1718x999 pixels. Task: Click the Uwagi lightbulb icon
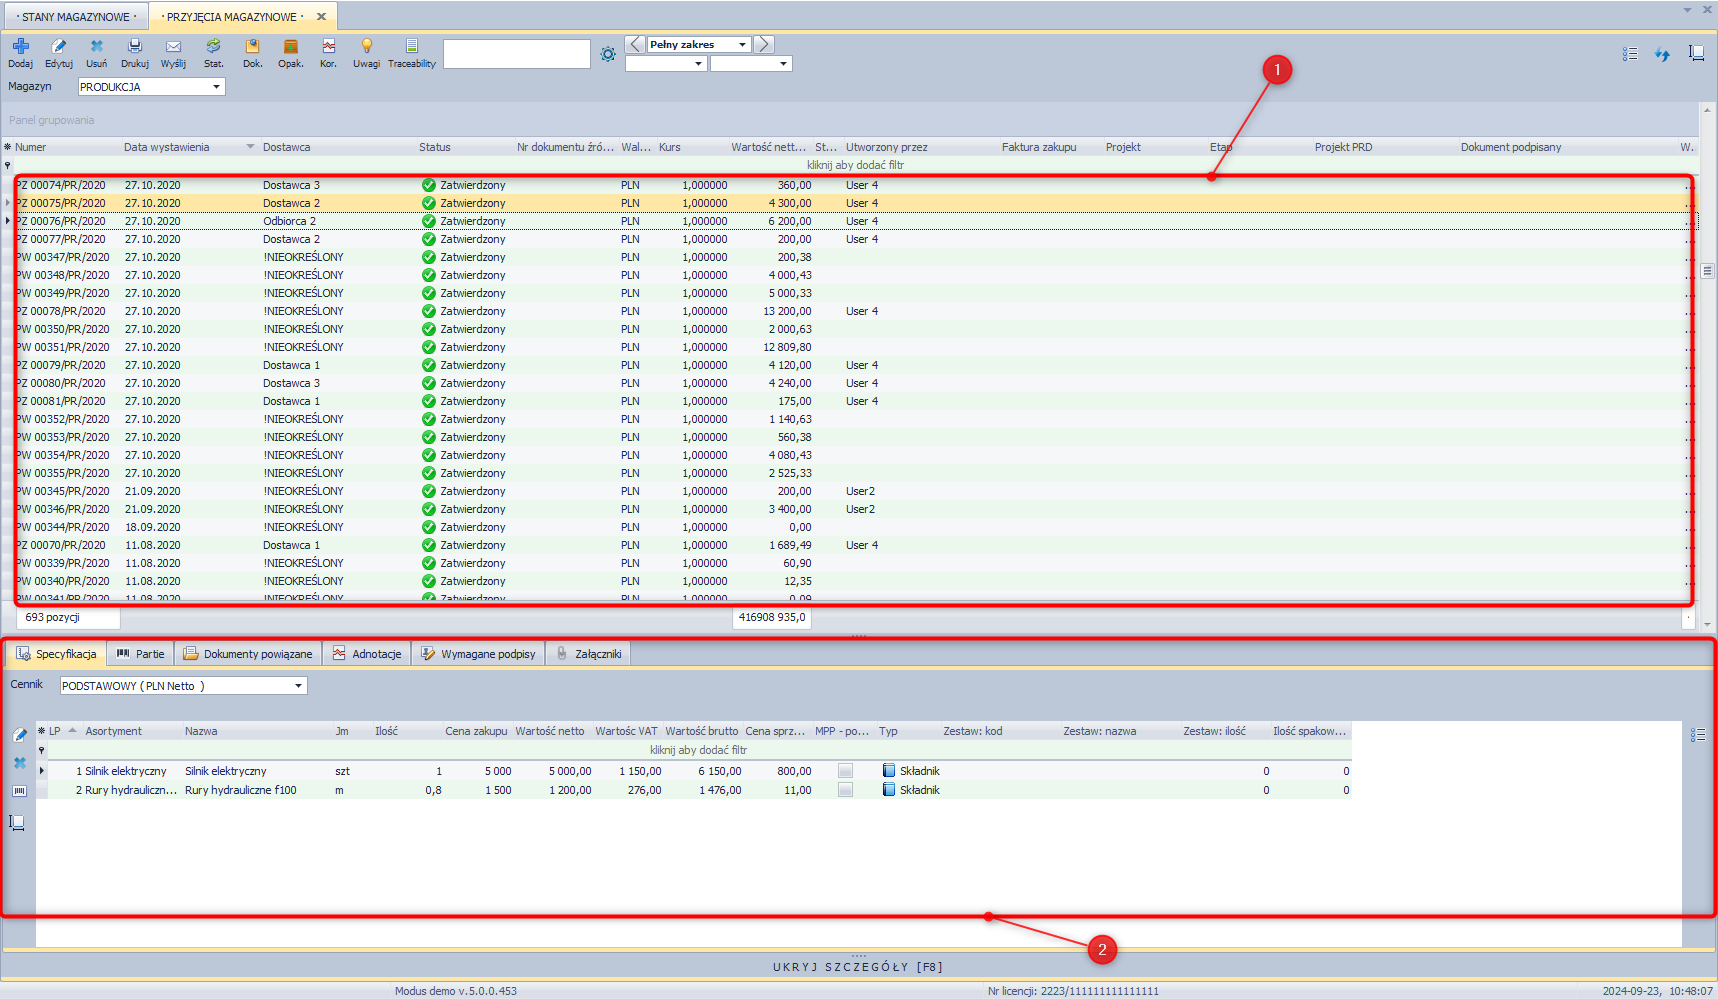click(x=366, y=47)
